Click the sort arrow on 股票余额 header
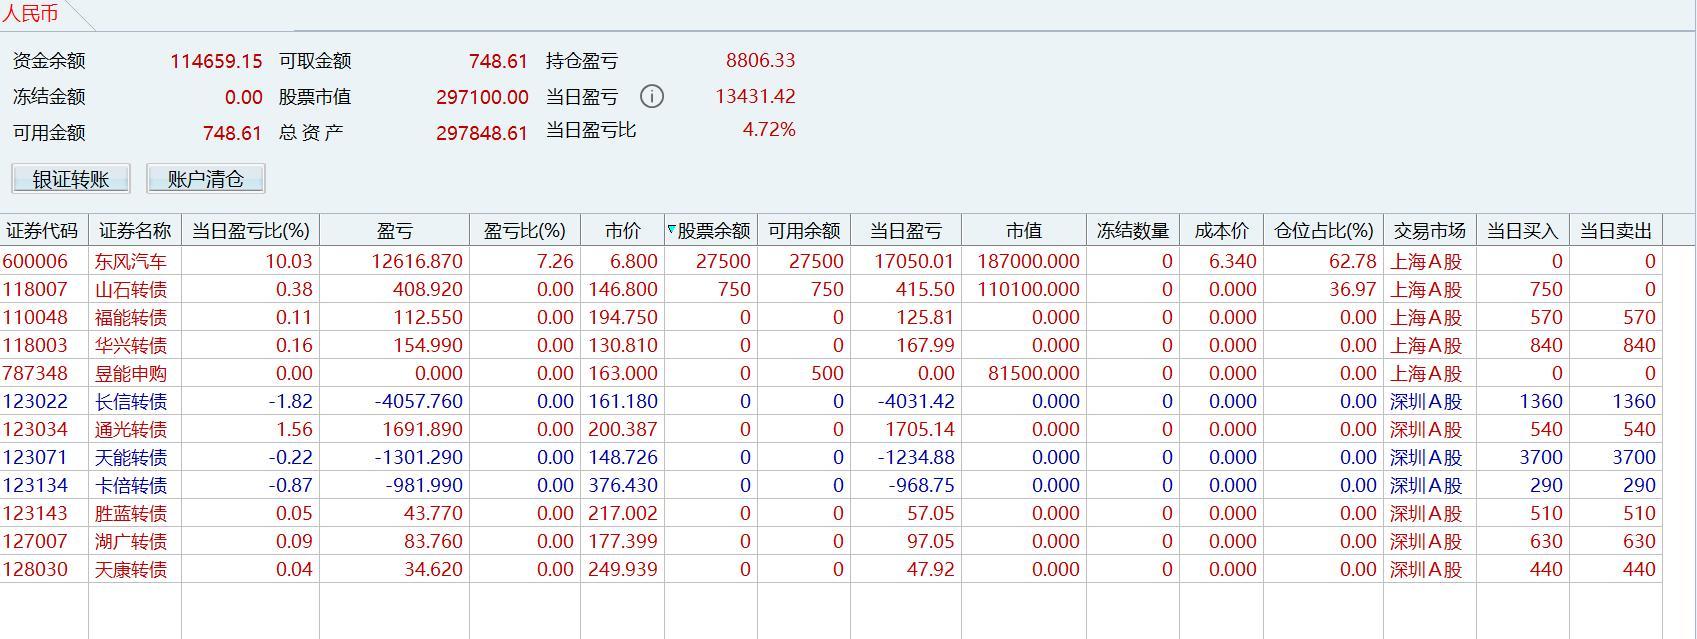This screenshot has width=1697, height=639. point(671,229)
